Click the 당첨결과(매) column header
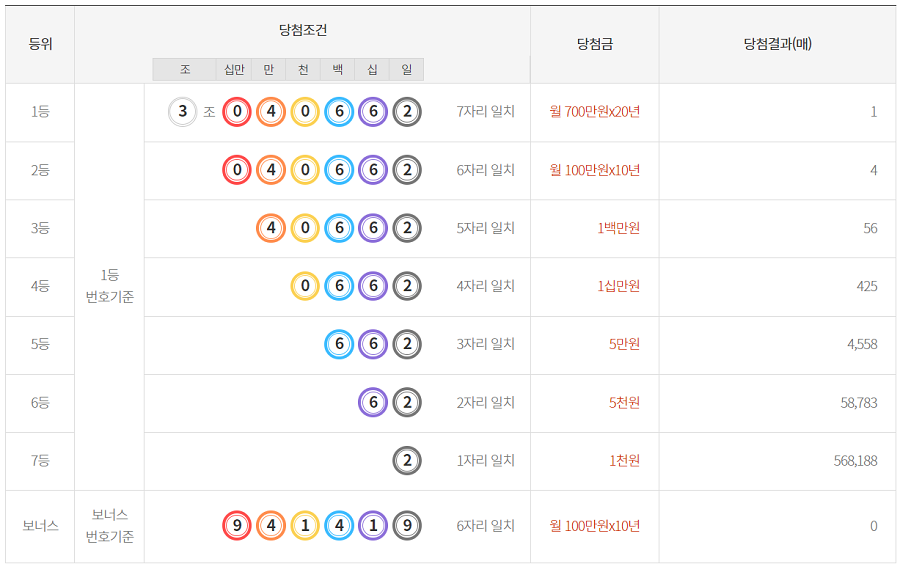 point(777,44)
